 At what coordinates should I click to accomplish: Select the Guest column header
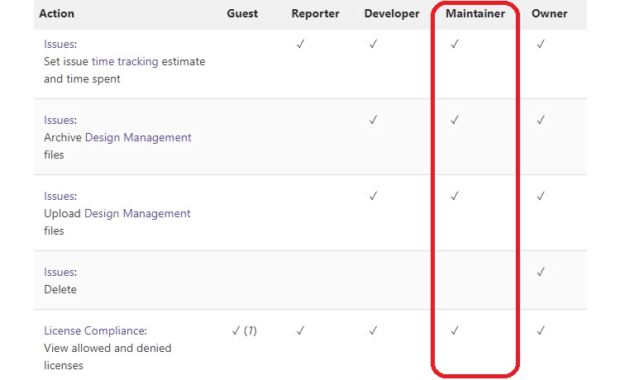242,13
